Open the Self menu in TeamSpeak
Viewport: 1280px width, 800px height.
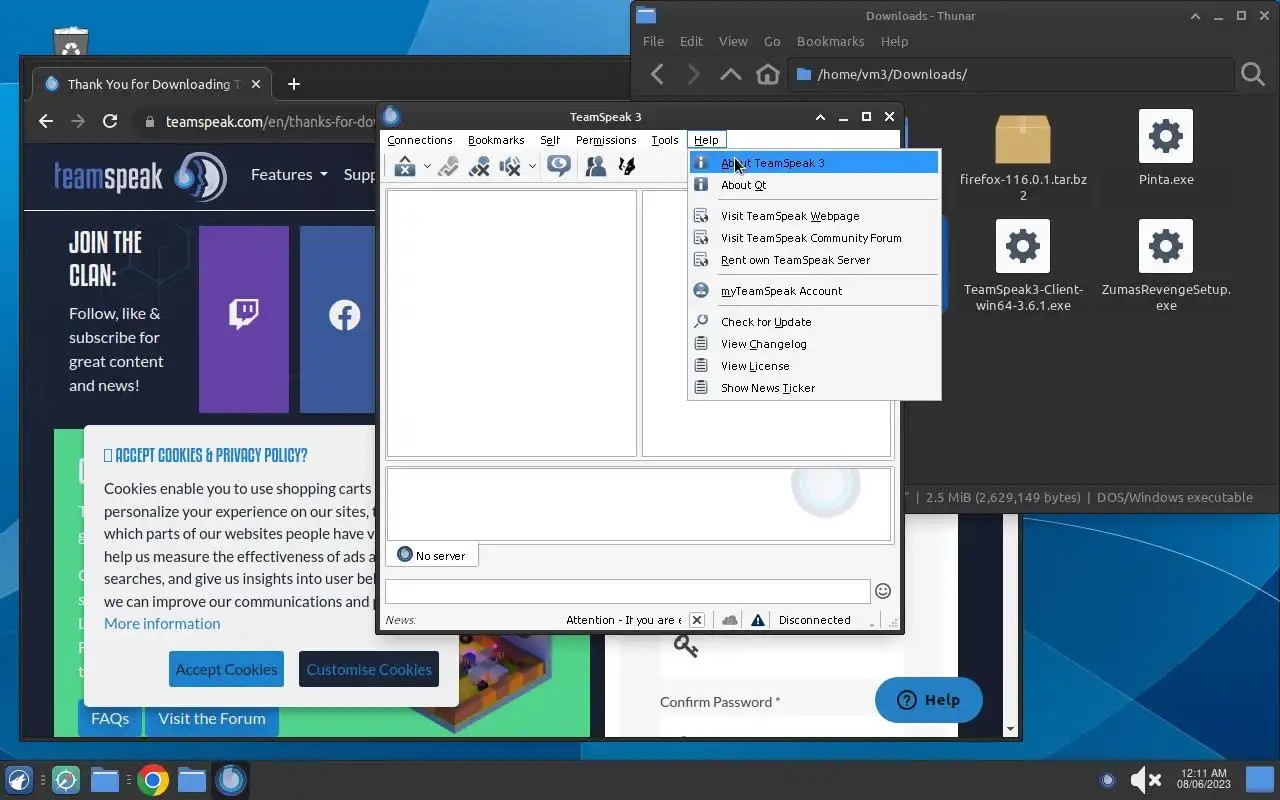[x=550, y=140]
